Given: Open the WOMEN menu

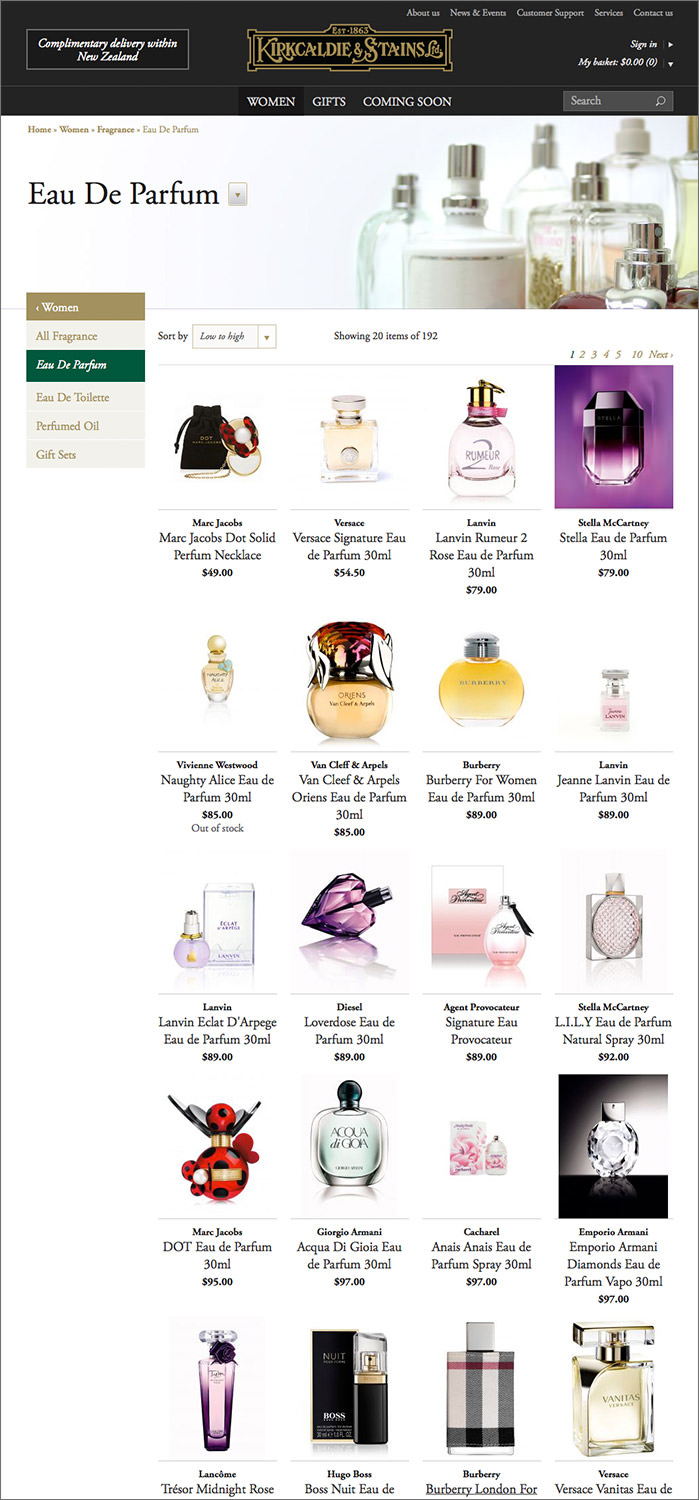Looking at the screenshot, I should coord(271,101).
